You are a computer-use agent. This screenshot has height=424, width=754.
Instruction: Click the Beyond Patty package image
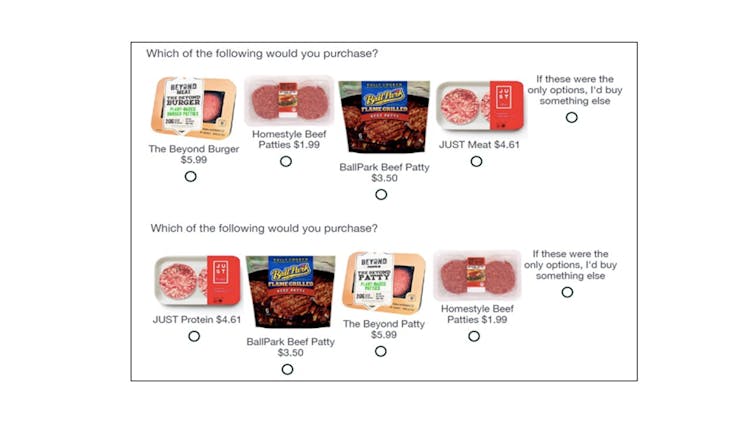pos(384,283)
